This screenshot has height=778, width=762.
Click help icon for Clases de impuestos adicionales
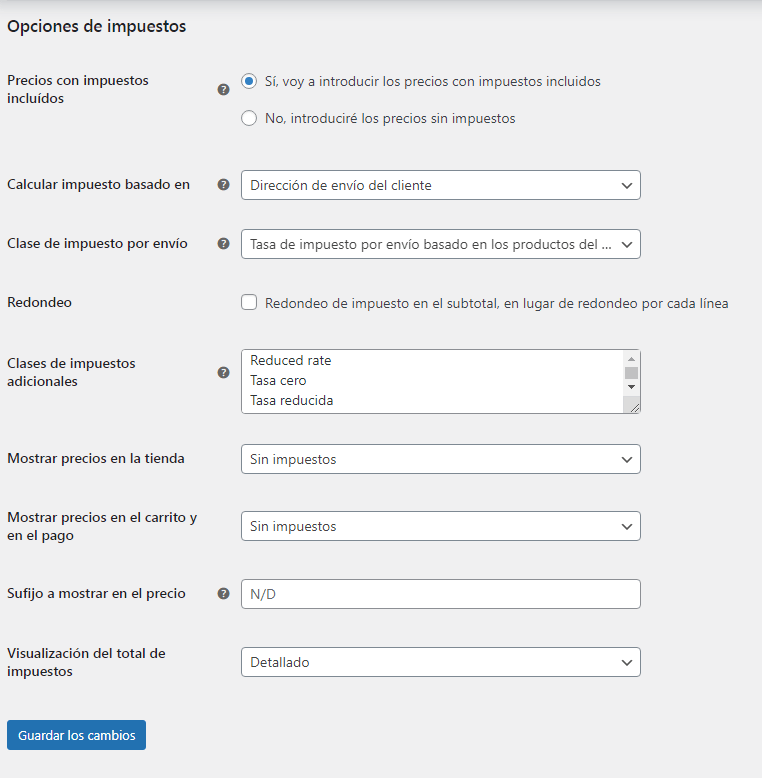(224, 373)
